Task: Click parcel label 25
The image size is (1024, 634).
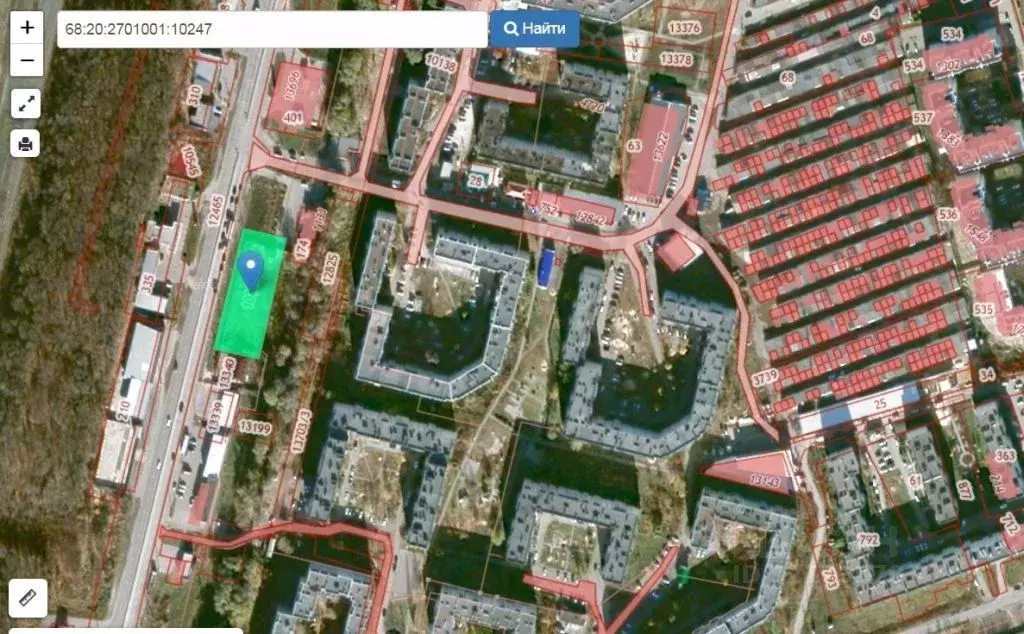Action: point(880,404)
